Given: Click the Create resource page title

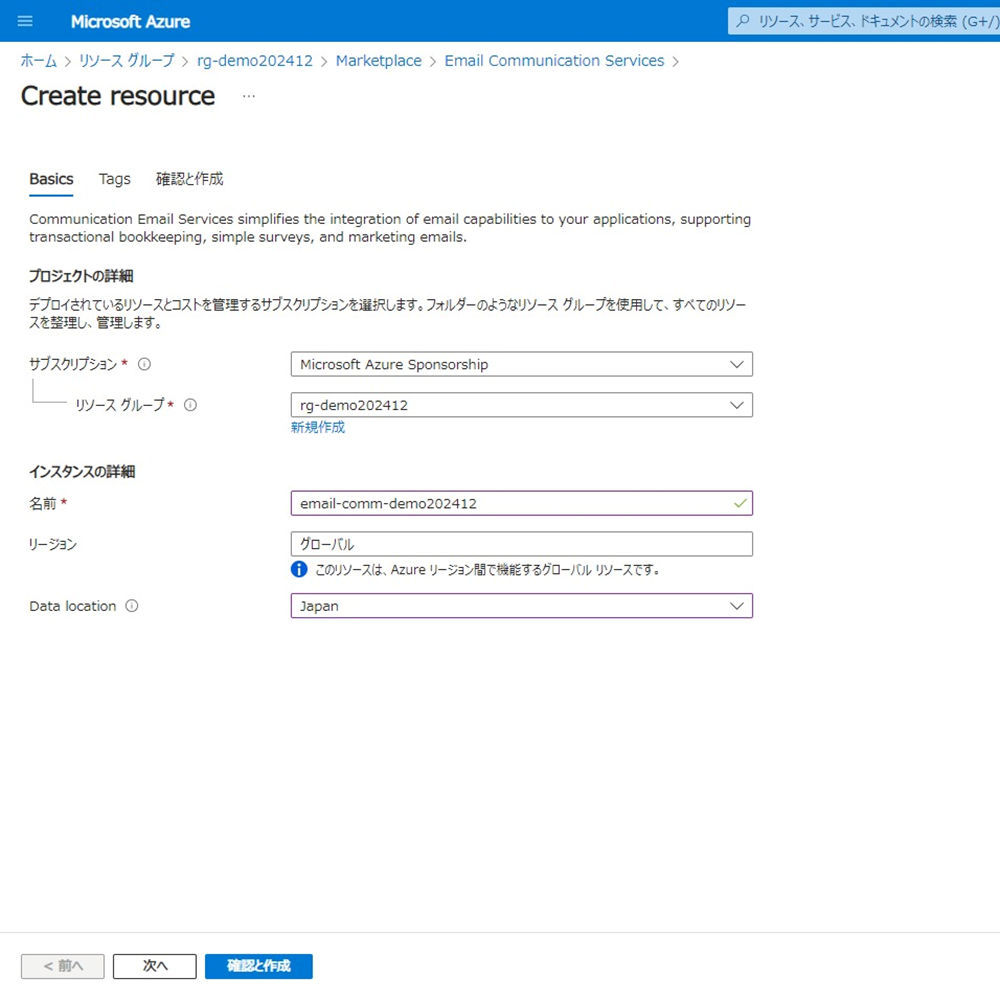Looking at the screenshot, I should click(x=118, y=96).
